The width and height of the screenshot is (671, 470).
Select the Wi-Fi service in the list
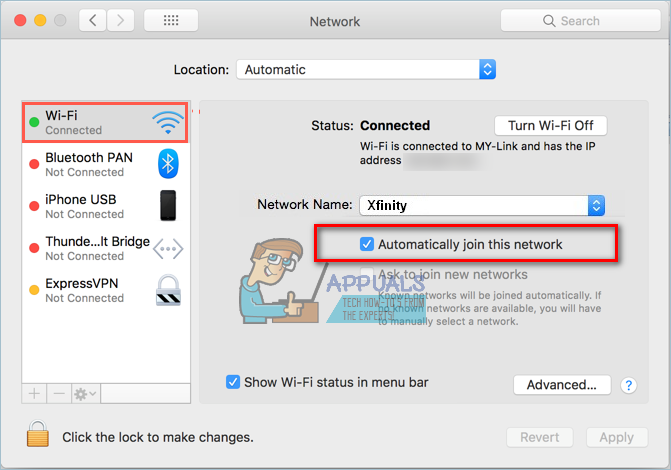pos(105,122)
